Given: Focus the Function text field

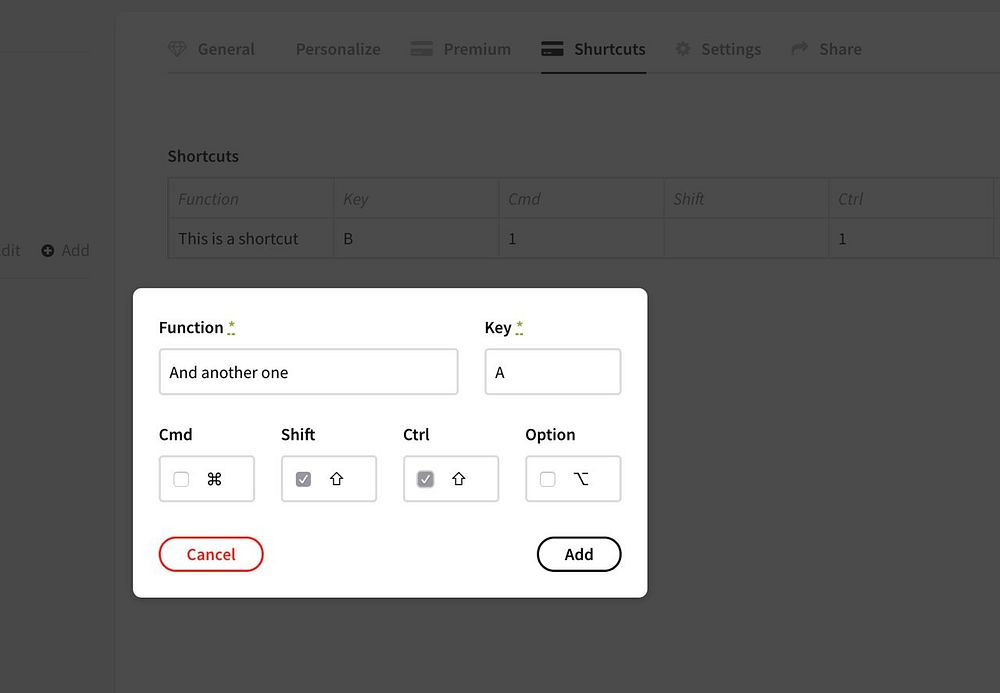Looking at the screenshot, I should (308, 372).
